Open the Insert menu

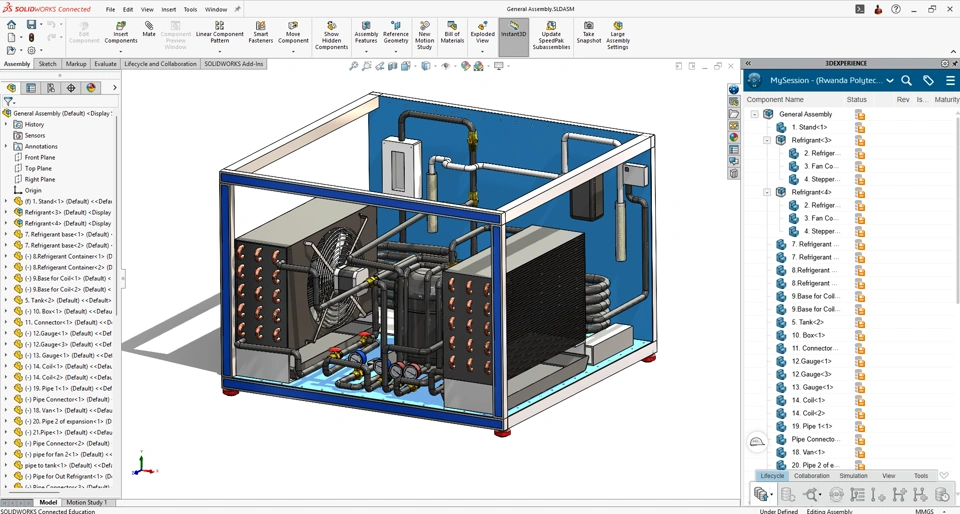pyautogui.click(x=168, y=9)
